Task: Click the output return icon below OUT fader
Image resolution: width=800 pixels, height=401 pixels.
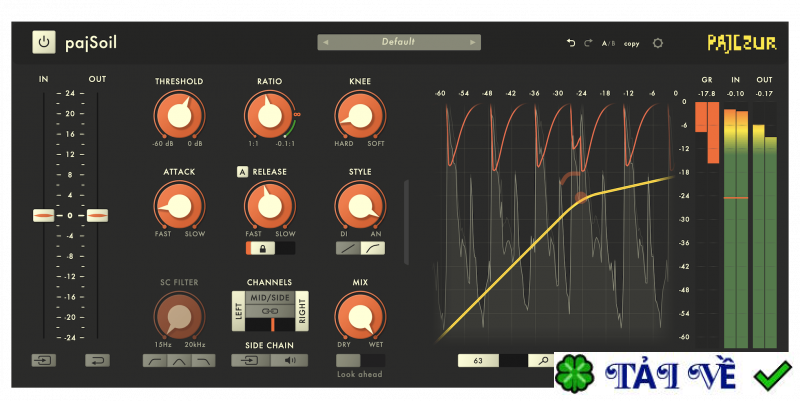Action: click(97, 361)
